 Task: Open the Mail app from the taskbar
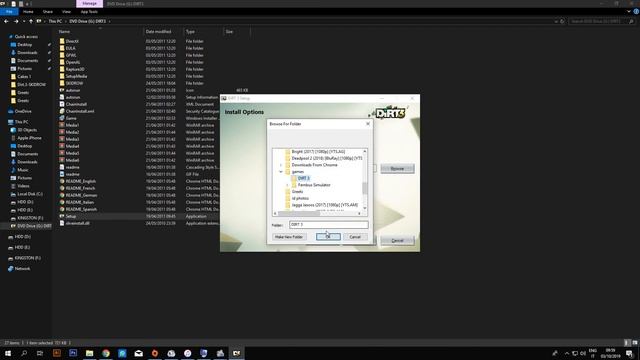pyautogui.click(x=138, y=353)
